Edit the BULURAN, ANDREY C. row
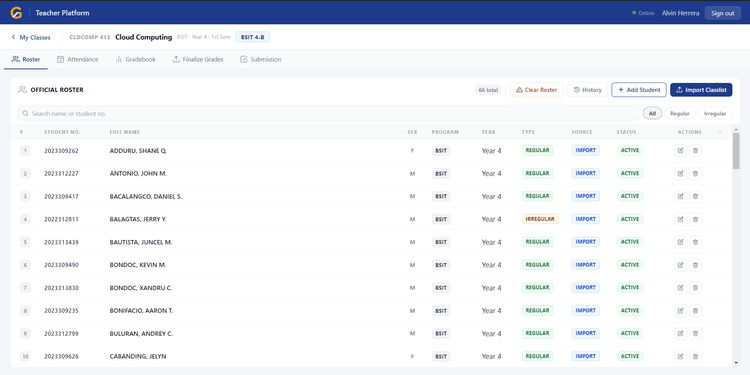Screen dimensions: 750x375 click(680, 333)
